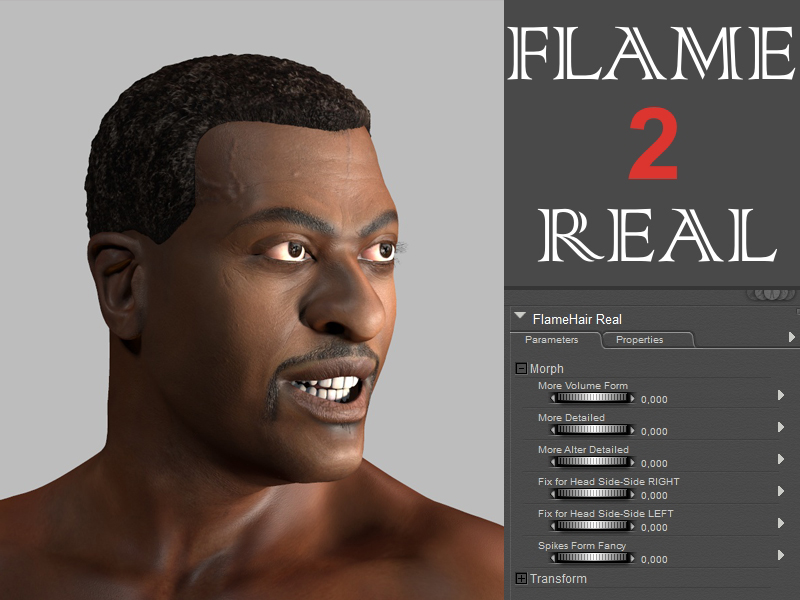Click the More Detailed dial
Image resolution: width=800 pixels, height=600 pixels.
click(x=592, y=430)
